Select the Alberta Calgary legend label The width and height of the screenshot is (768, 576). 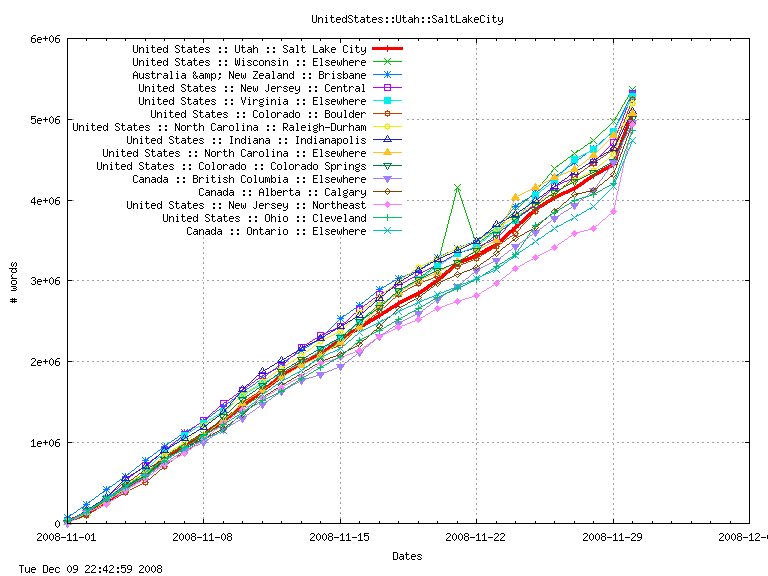click(282, 192)
